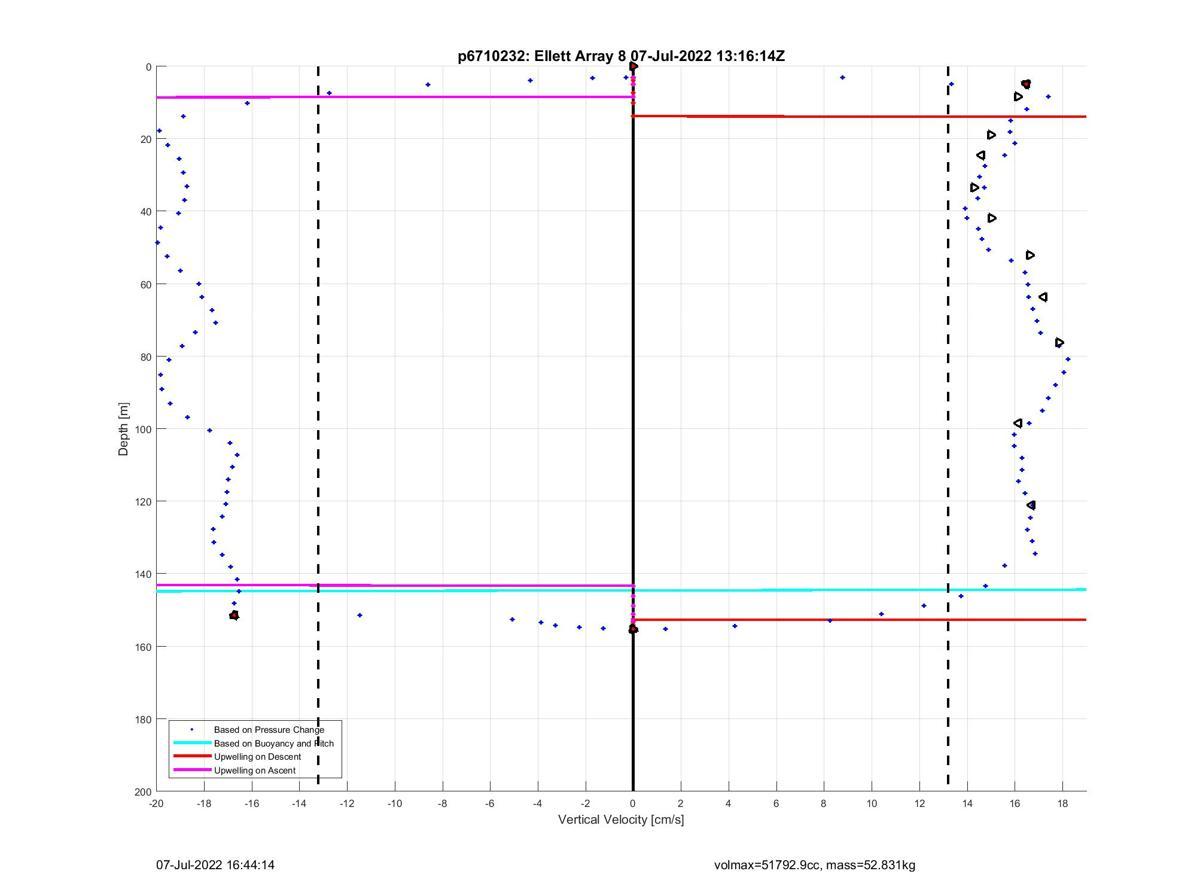Click the x-axis tick label '0'
The image size is (1200, 889).
pos(633,804)
